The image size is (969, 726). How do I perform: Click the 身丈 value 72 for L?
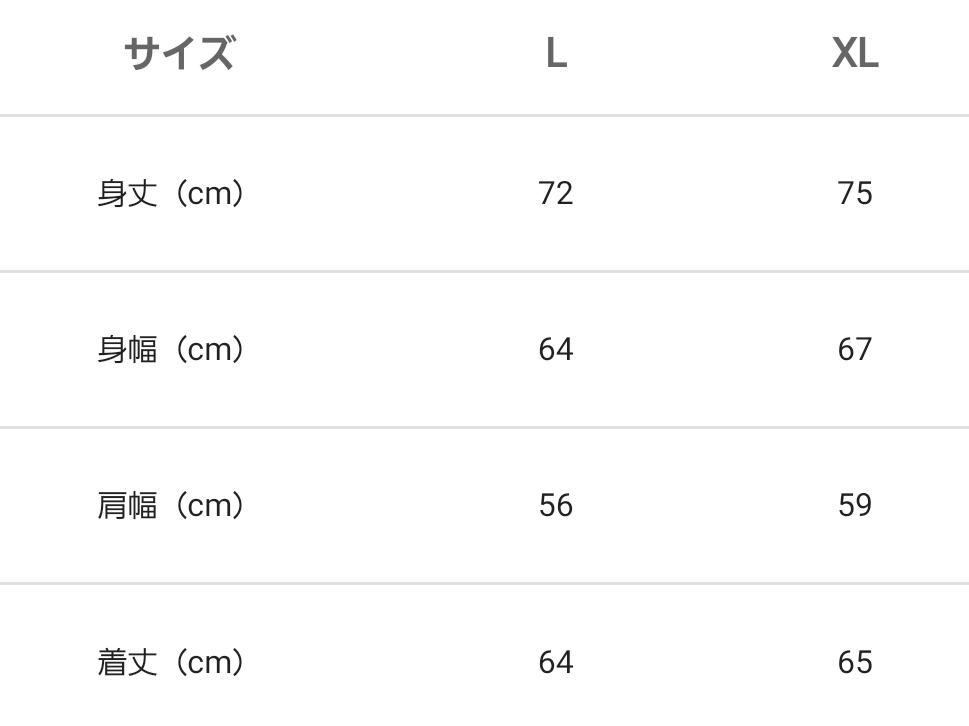tap(556, 193)
